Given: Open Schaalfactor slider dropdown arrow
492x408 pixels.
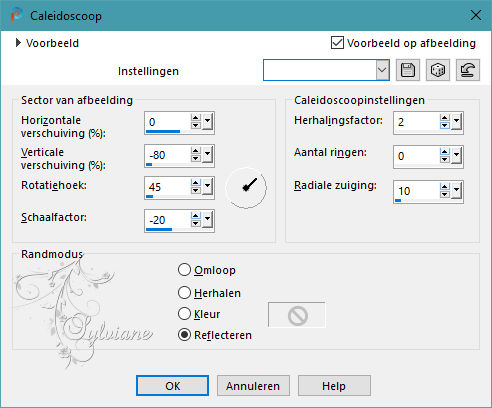Looking at the screenshot, I should click(x=208, y=219).
